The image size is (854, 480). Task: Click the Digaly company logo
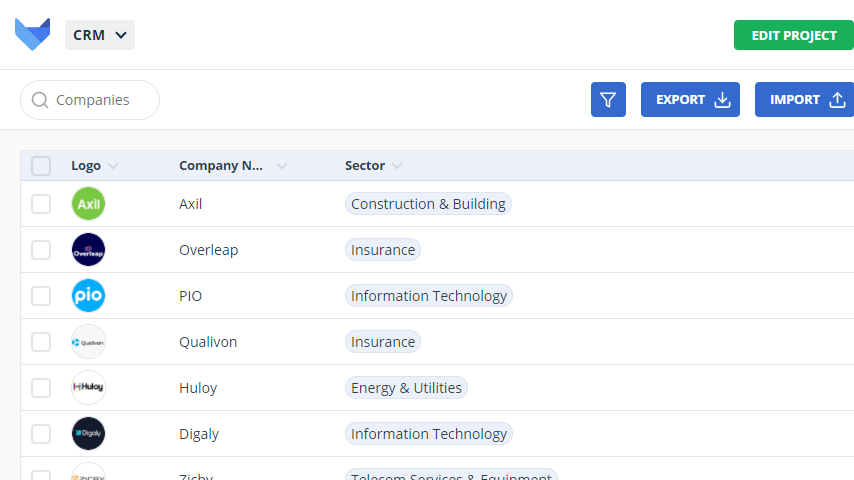pos(88,434)
